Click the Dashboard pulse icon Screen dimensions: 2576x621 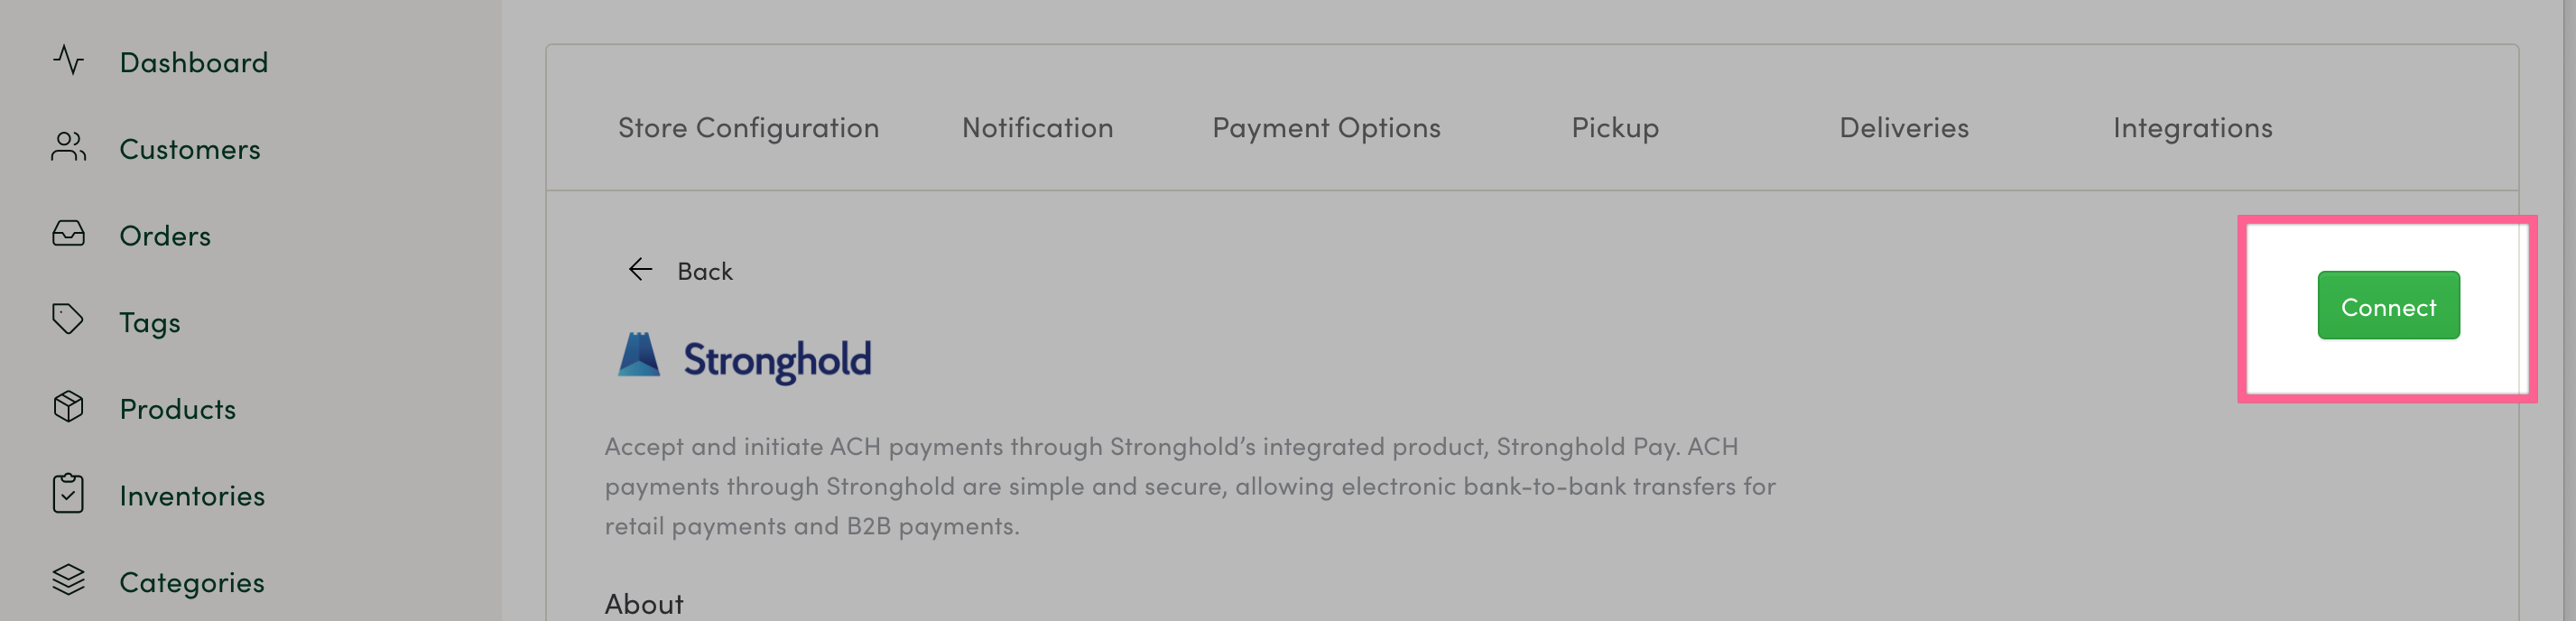click(68, 61)
